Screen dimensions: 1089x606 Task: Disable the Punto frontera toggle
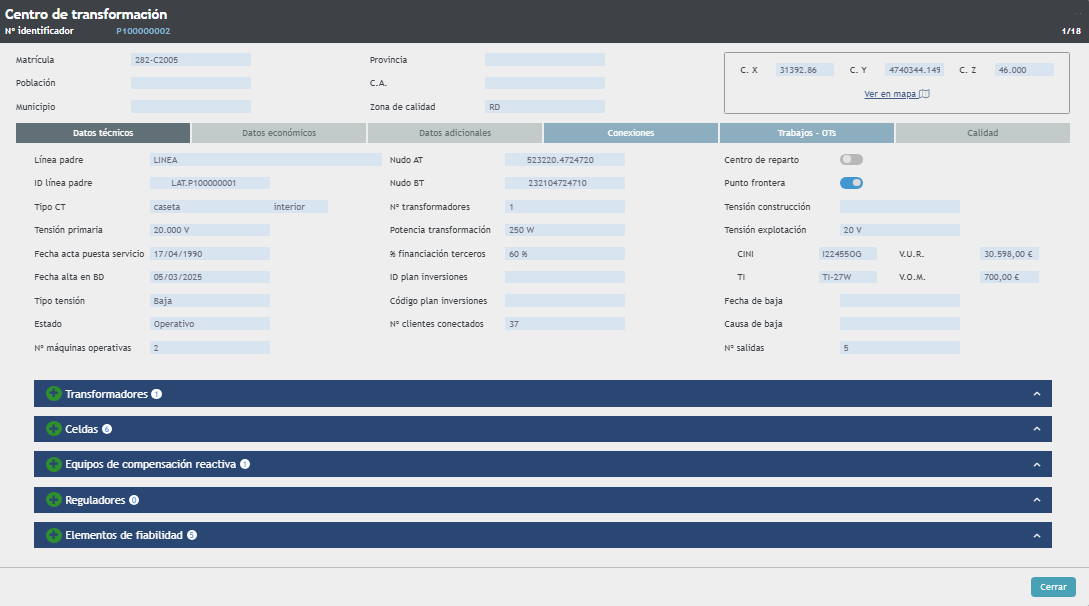[x=851, y=183]
